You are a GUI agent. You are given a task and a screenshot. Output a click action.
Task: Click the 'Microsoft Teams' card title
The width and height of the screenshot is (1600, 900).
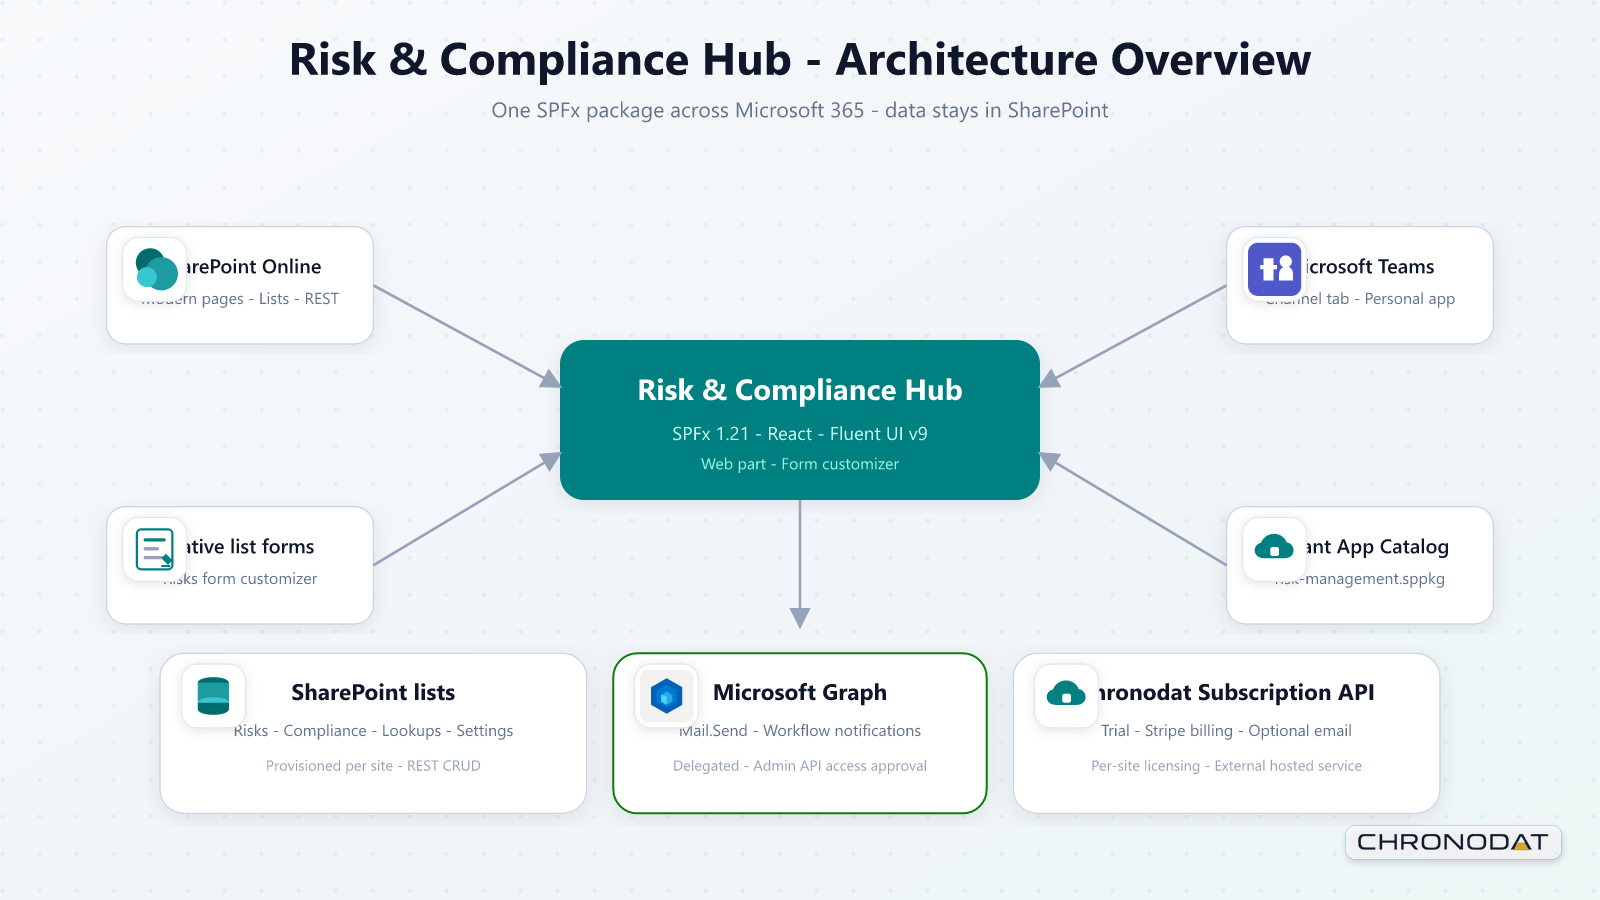coord(1370,267)
